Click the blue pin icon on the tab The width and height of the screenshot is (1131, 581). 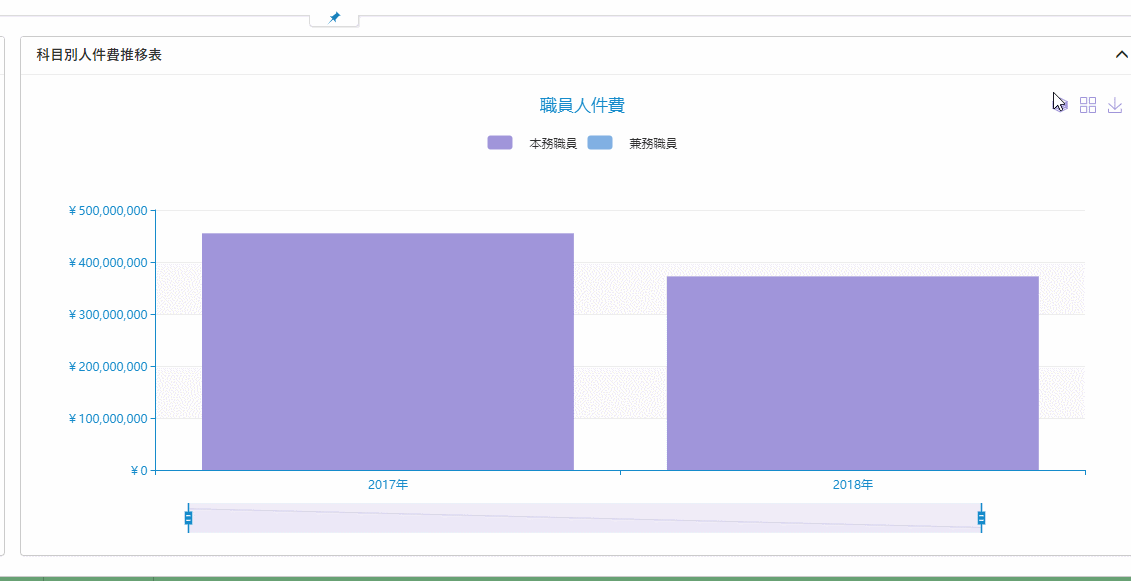pyautogui.click(x=334, y=16)
